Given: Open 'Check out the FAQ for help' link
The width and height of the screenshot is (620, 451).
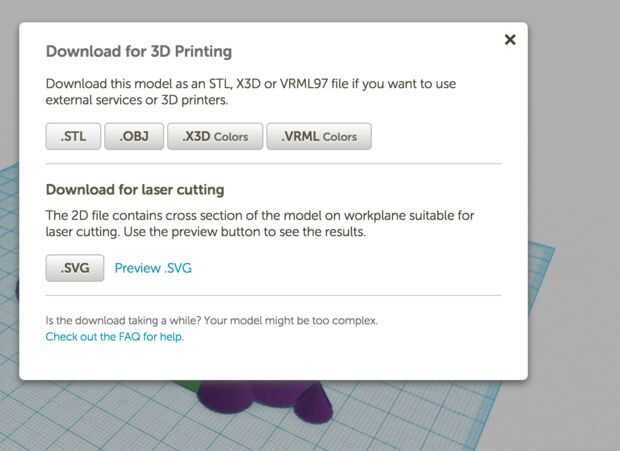Looking at the screenshot, I should tap(115, 337).
